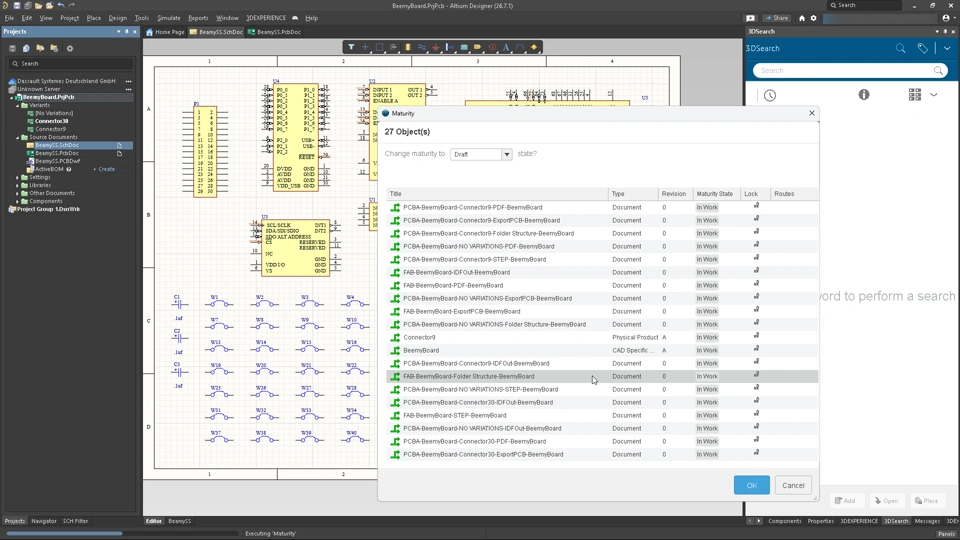Switch to the Navigator tab at the bottom left
Image resolution: width=960 pixels, height=540 pixels.
pos(43,521)
